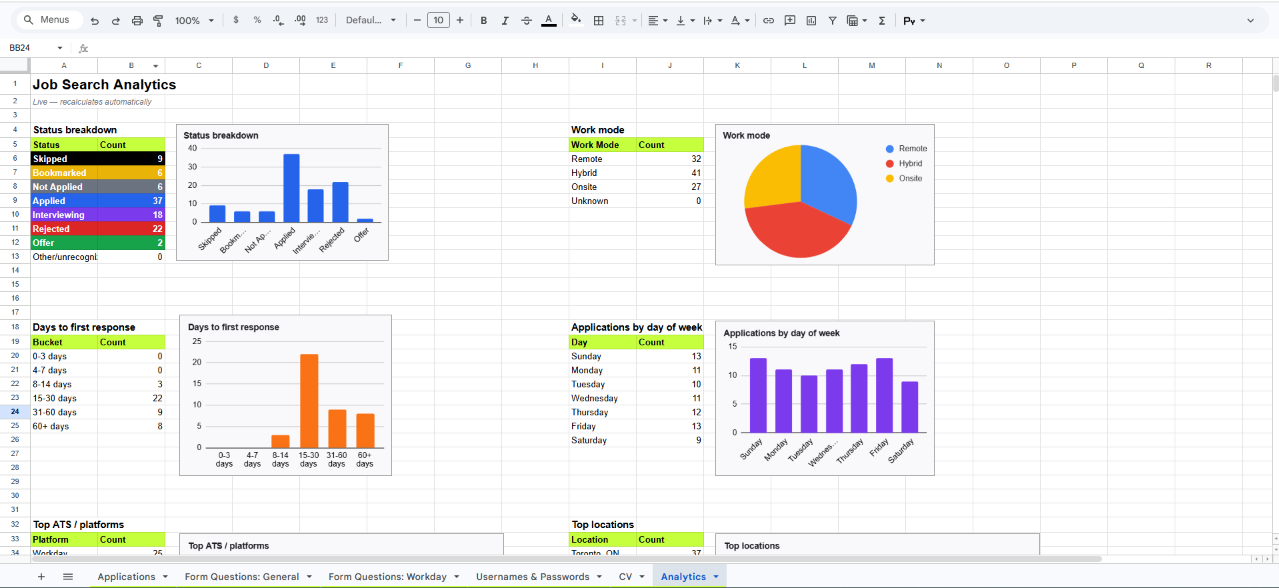
Task: Click the 'Hybrid' work mode cell
Action: [x=603, y=173]
